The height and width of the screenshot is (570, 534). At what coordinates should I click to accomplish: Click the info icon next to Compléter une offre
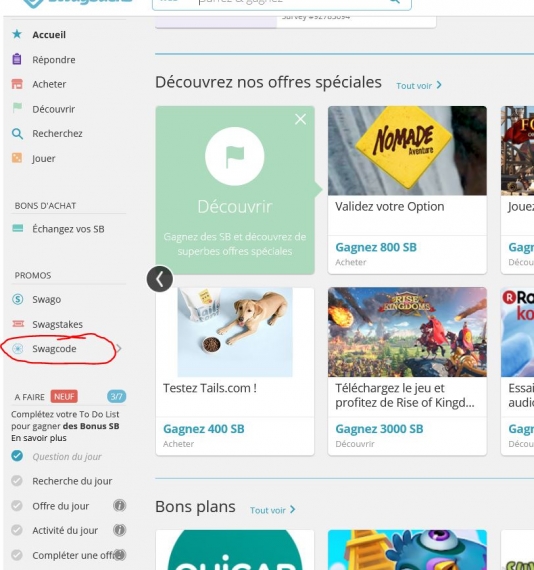click(x=120, y=555)
